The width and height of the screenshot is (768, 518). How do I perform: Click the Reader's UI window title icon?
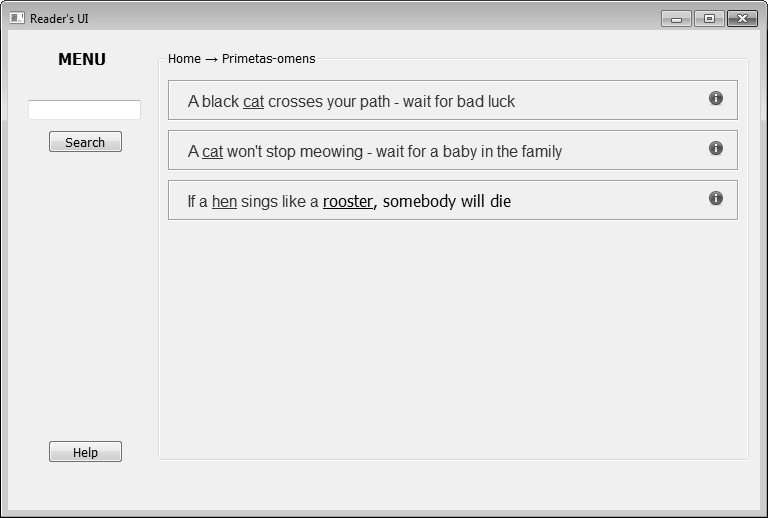(x=17, y=18)
